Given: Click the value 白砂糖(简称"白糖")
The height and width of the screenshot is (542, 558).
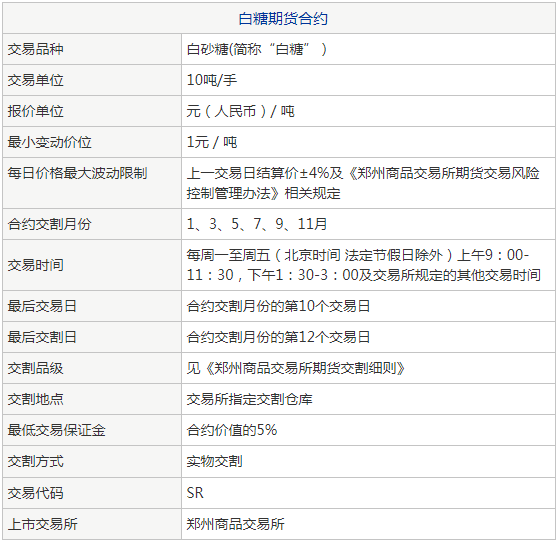Looking at the screenshot, I should point(257,49).
